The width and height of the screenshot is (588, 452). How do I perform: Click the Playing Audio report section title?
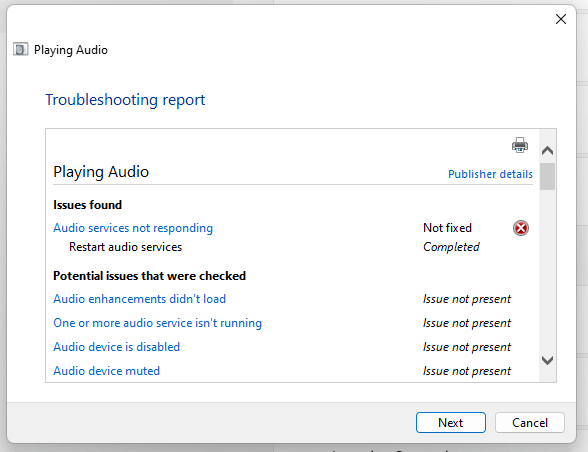(101, 172)
